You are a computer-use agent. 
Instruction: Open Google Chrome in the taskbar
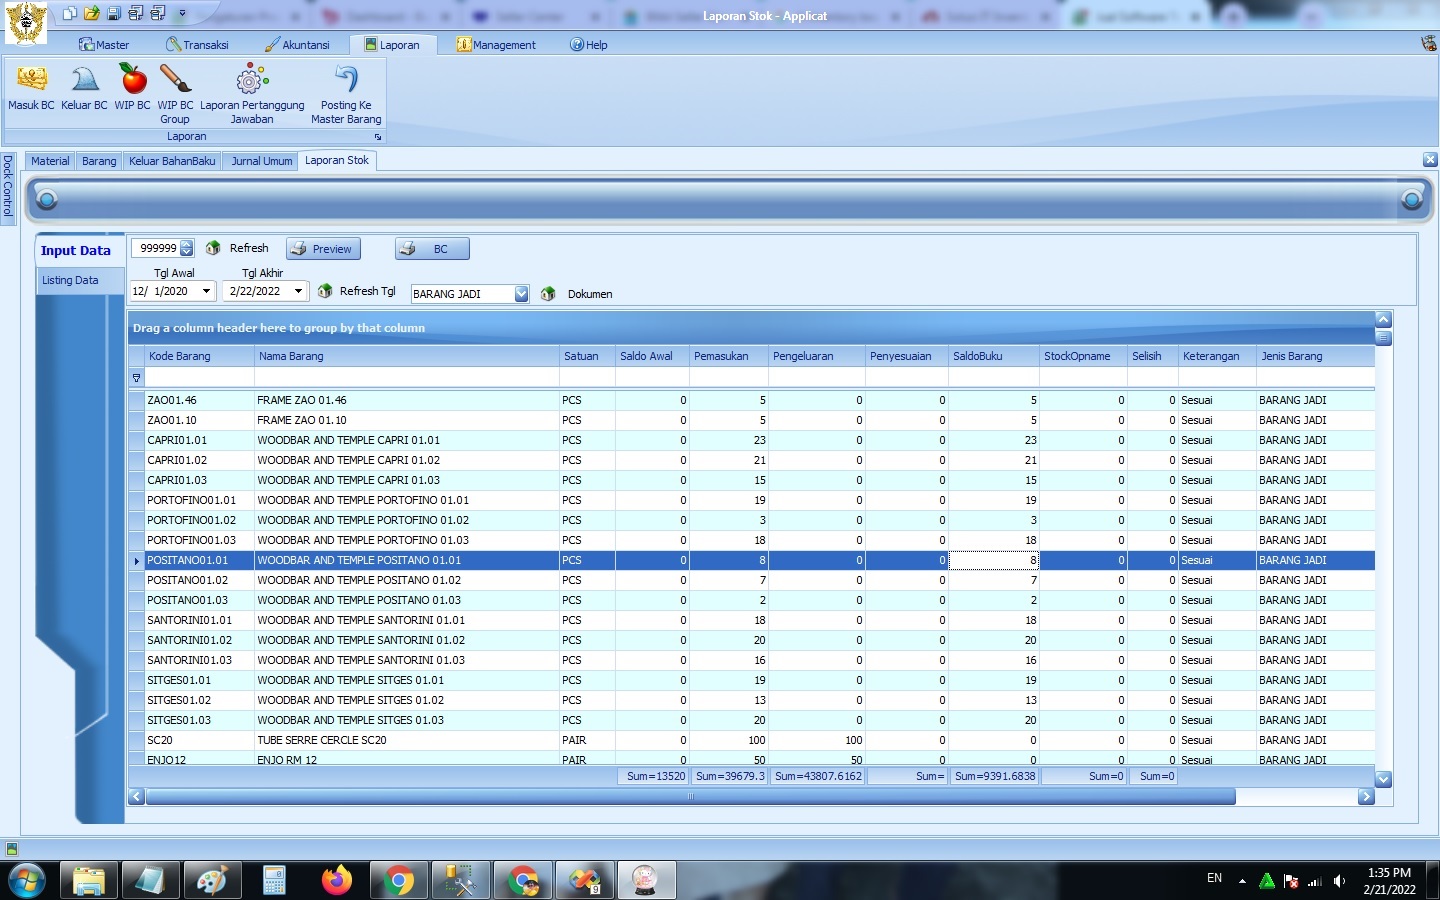(x=399, y=881)
